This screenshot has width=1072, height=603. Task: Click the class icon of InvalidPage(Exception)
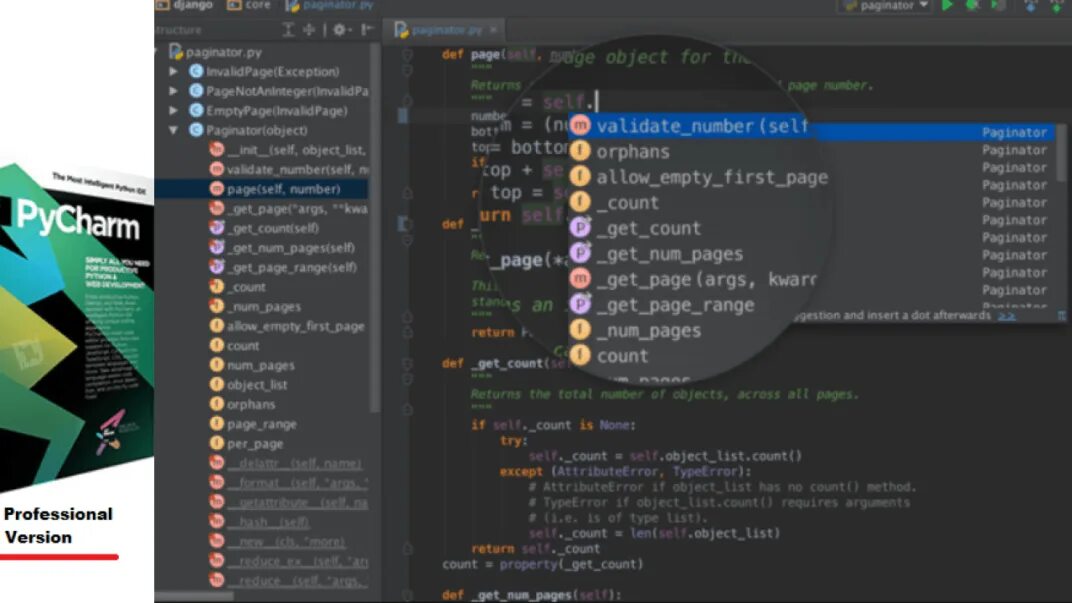196,72
